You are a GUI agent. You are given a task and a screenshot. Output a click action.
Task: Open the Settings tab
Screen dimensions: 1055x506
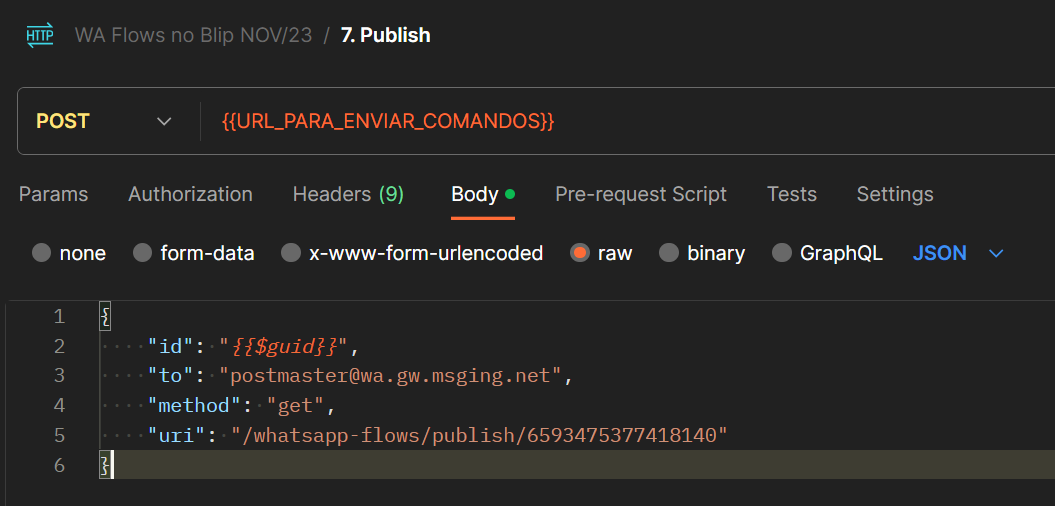pos(895,194)
